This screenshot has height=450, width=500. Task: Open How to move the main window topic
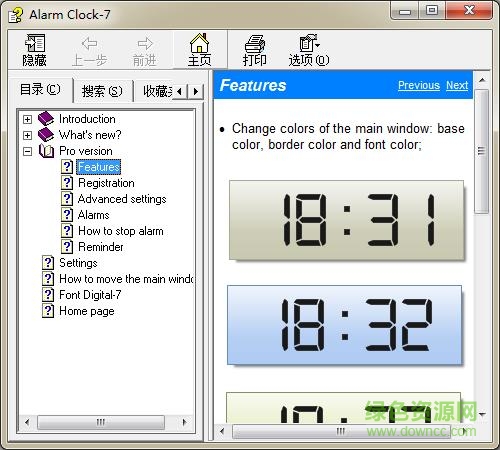(126, 279)
